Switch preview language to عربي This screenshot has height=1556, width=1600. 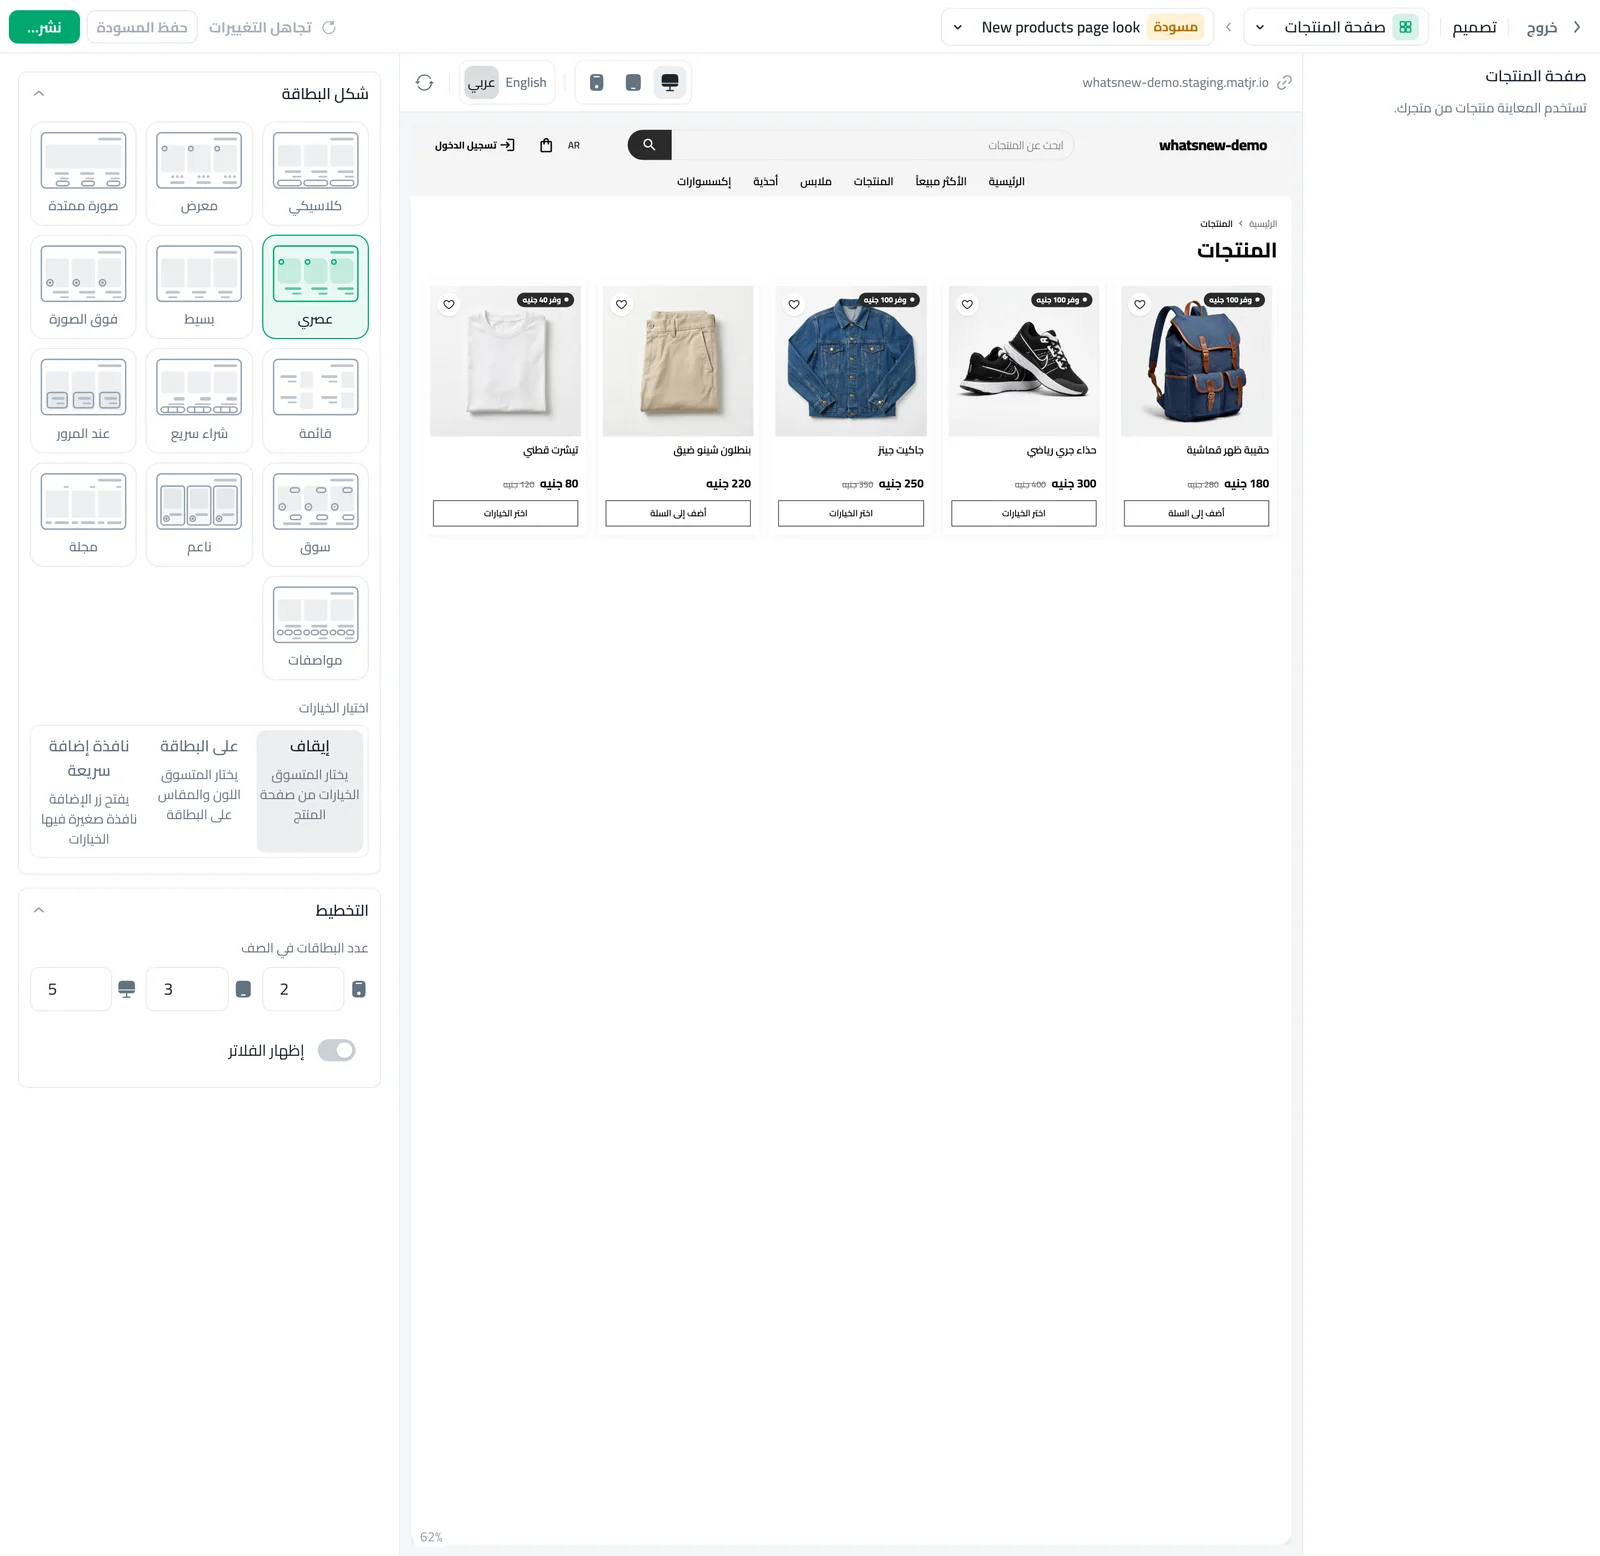pos(482,83)
